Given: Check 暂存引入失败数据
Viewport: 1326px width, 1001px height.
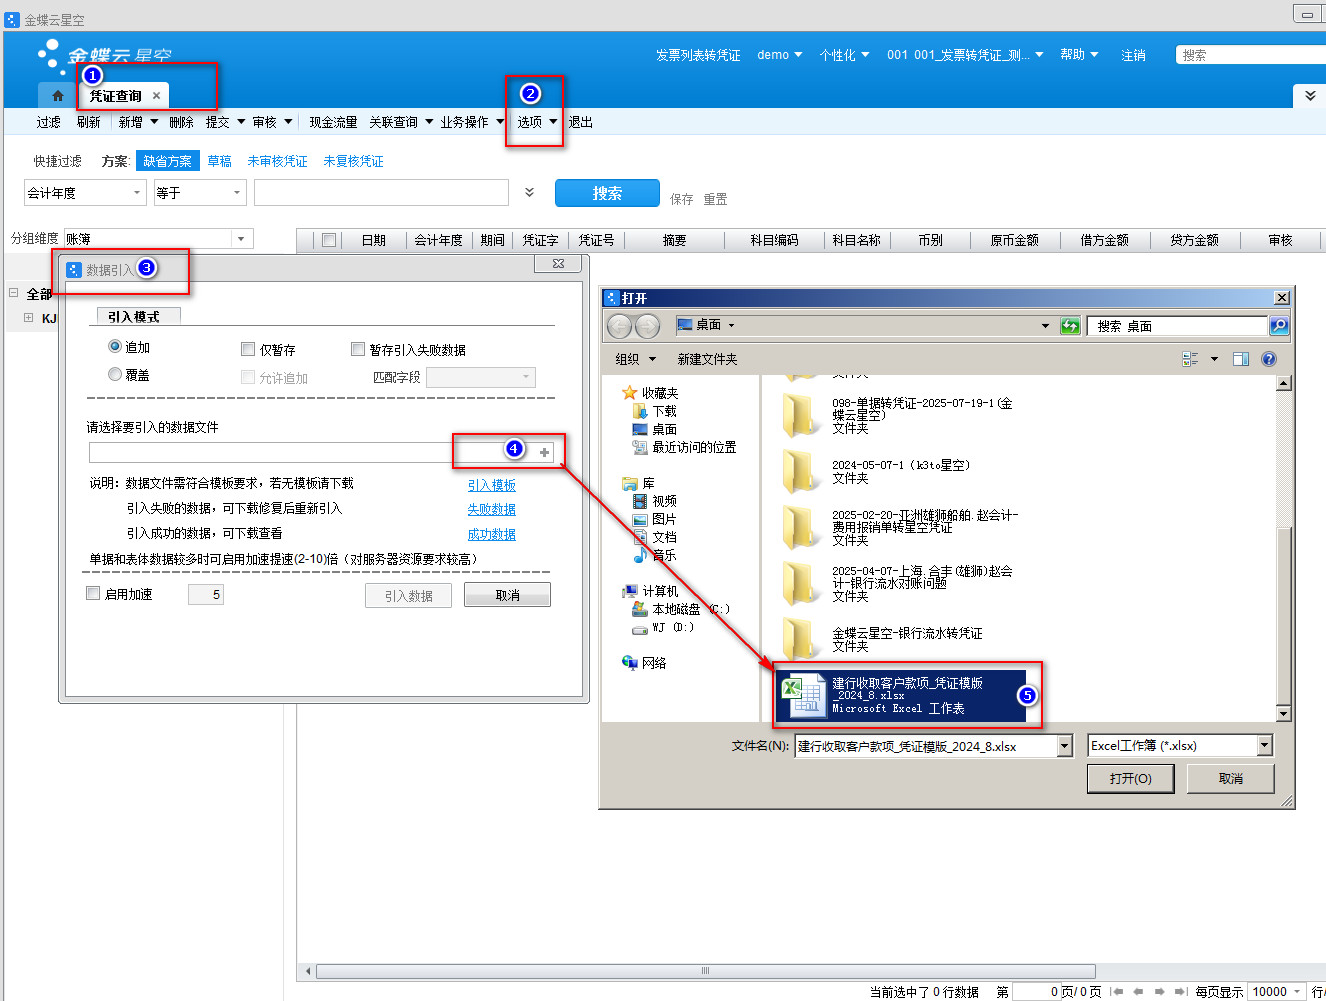Looking at the screenshot, I should click(x=358, y=349).
